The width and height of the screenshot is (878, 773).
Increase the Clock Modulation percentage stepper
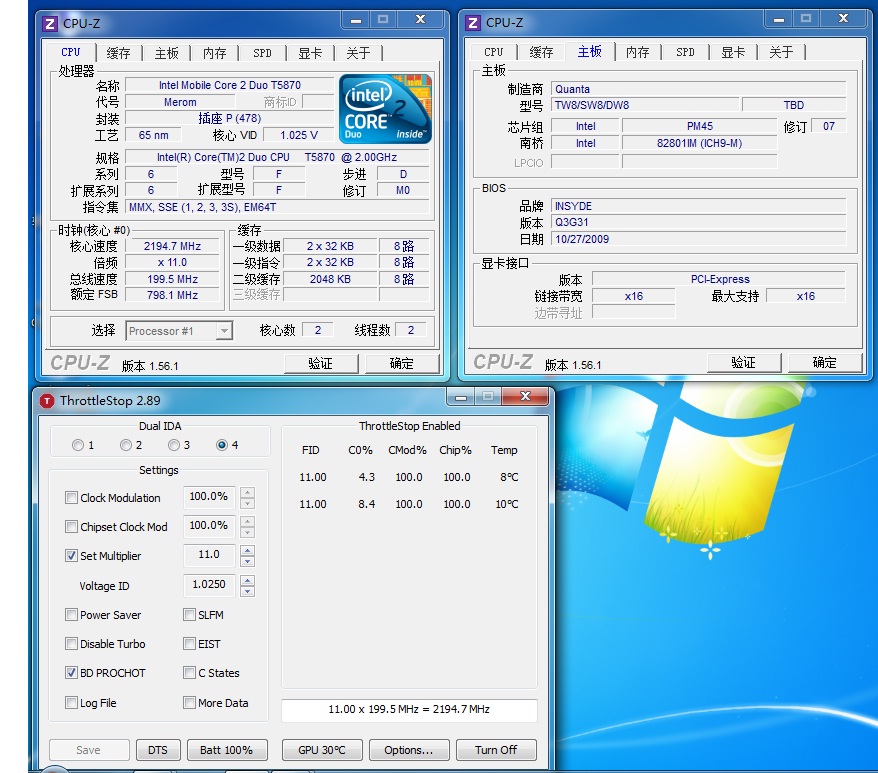247,492
